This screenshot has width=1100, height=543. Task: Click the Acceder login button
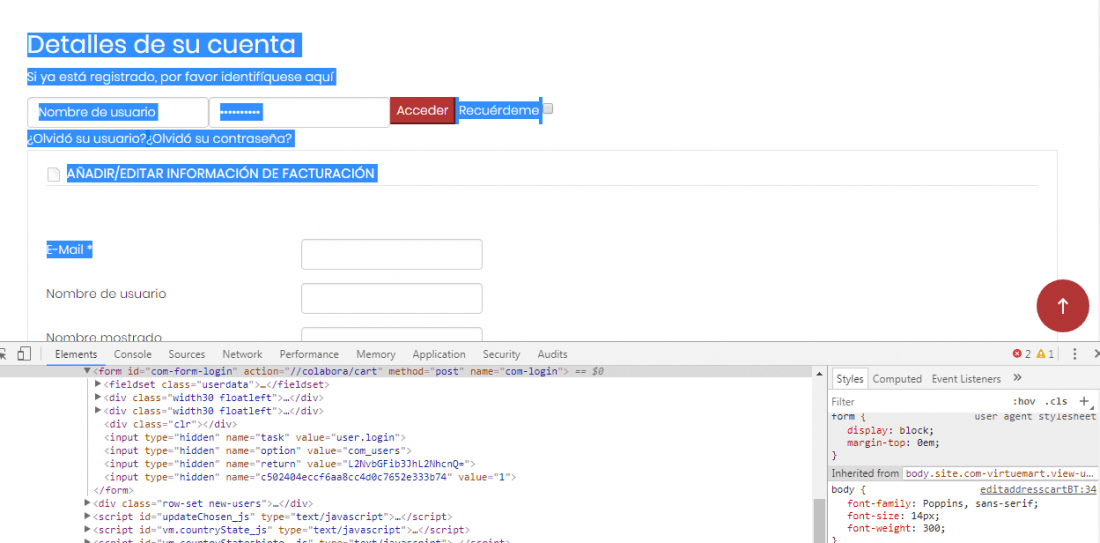(422, 110)
